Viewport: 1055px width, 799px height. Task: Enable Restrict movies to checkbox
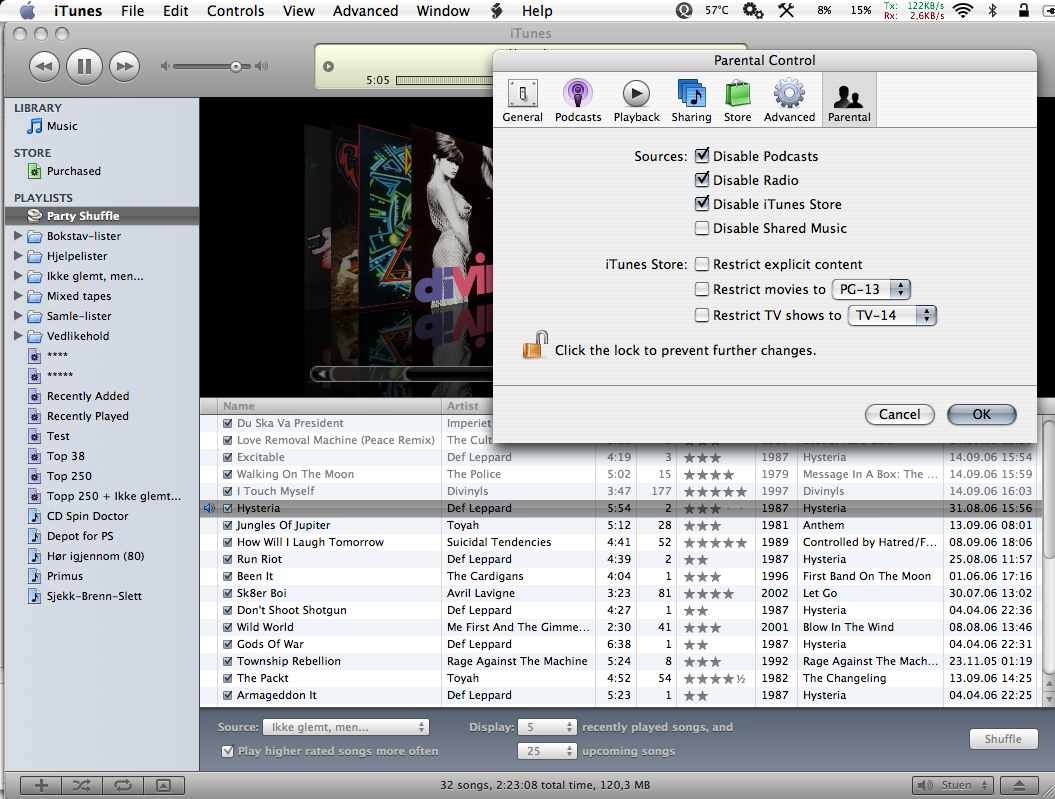702,289
